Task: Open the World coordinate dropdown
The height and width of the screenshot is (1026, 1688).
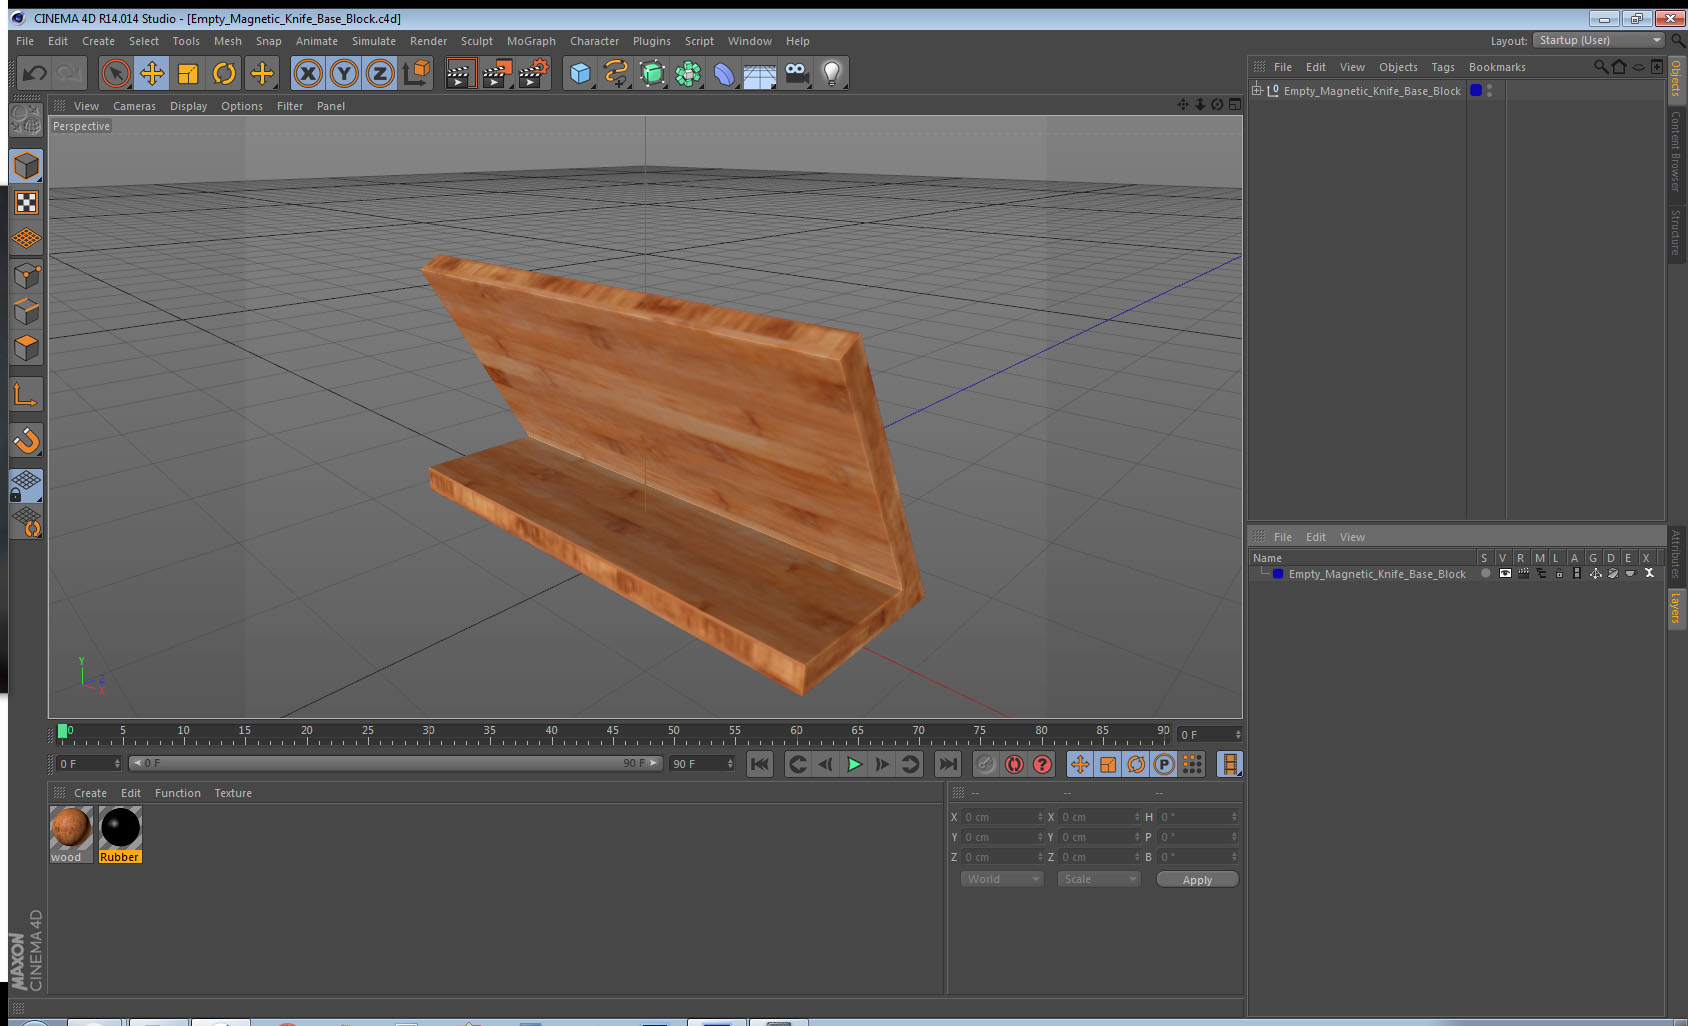Action: [1002, 879]
